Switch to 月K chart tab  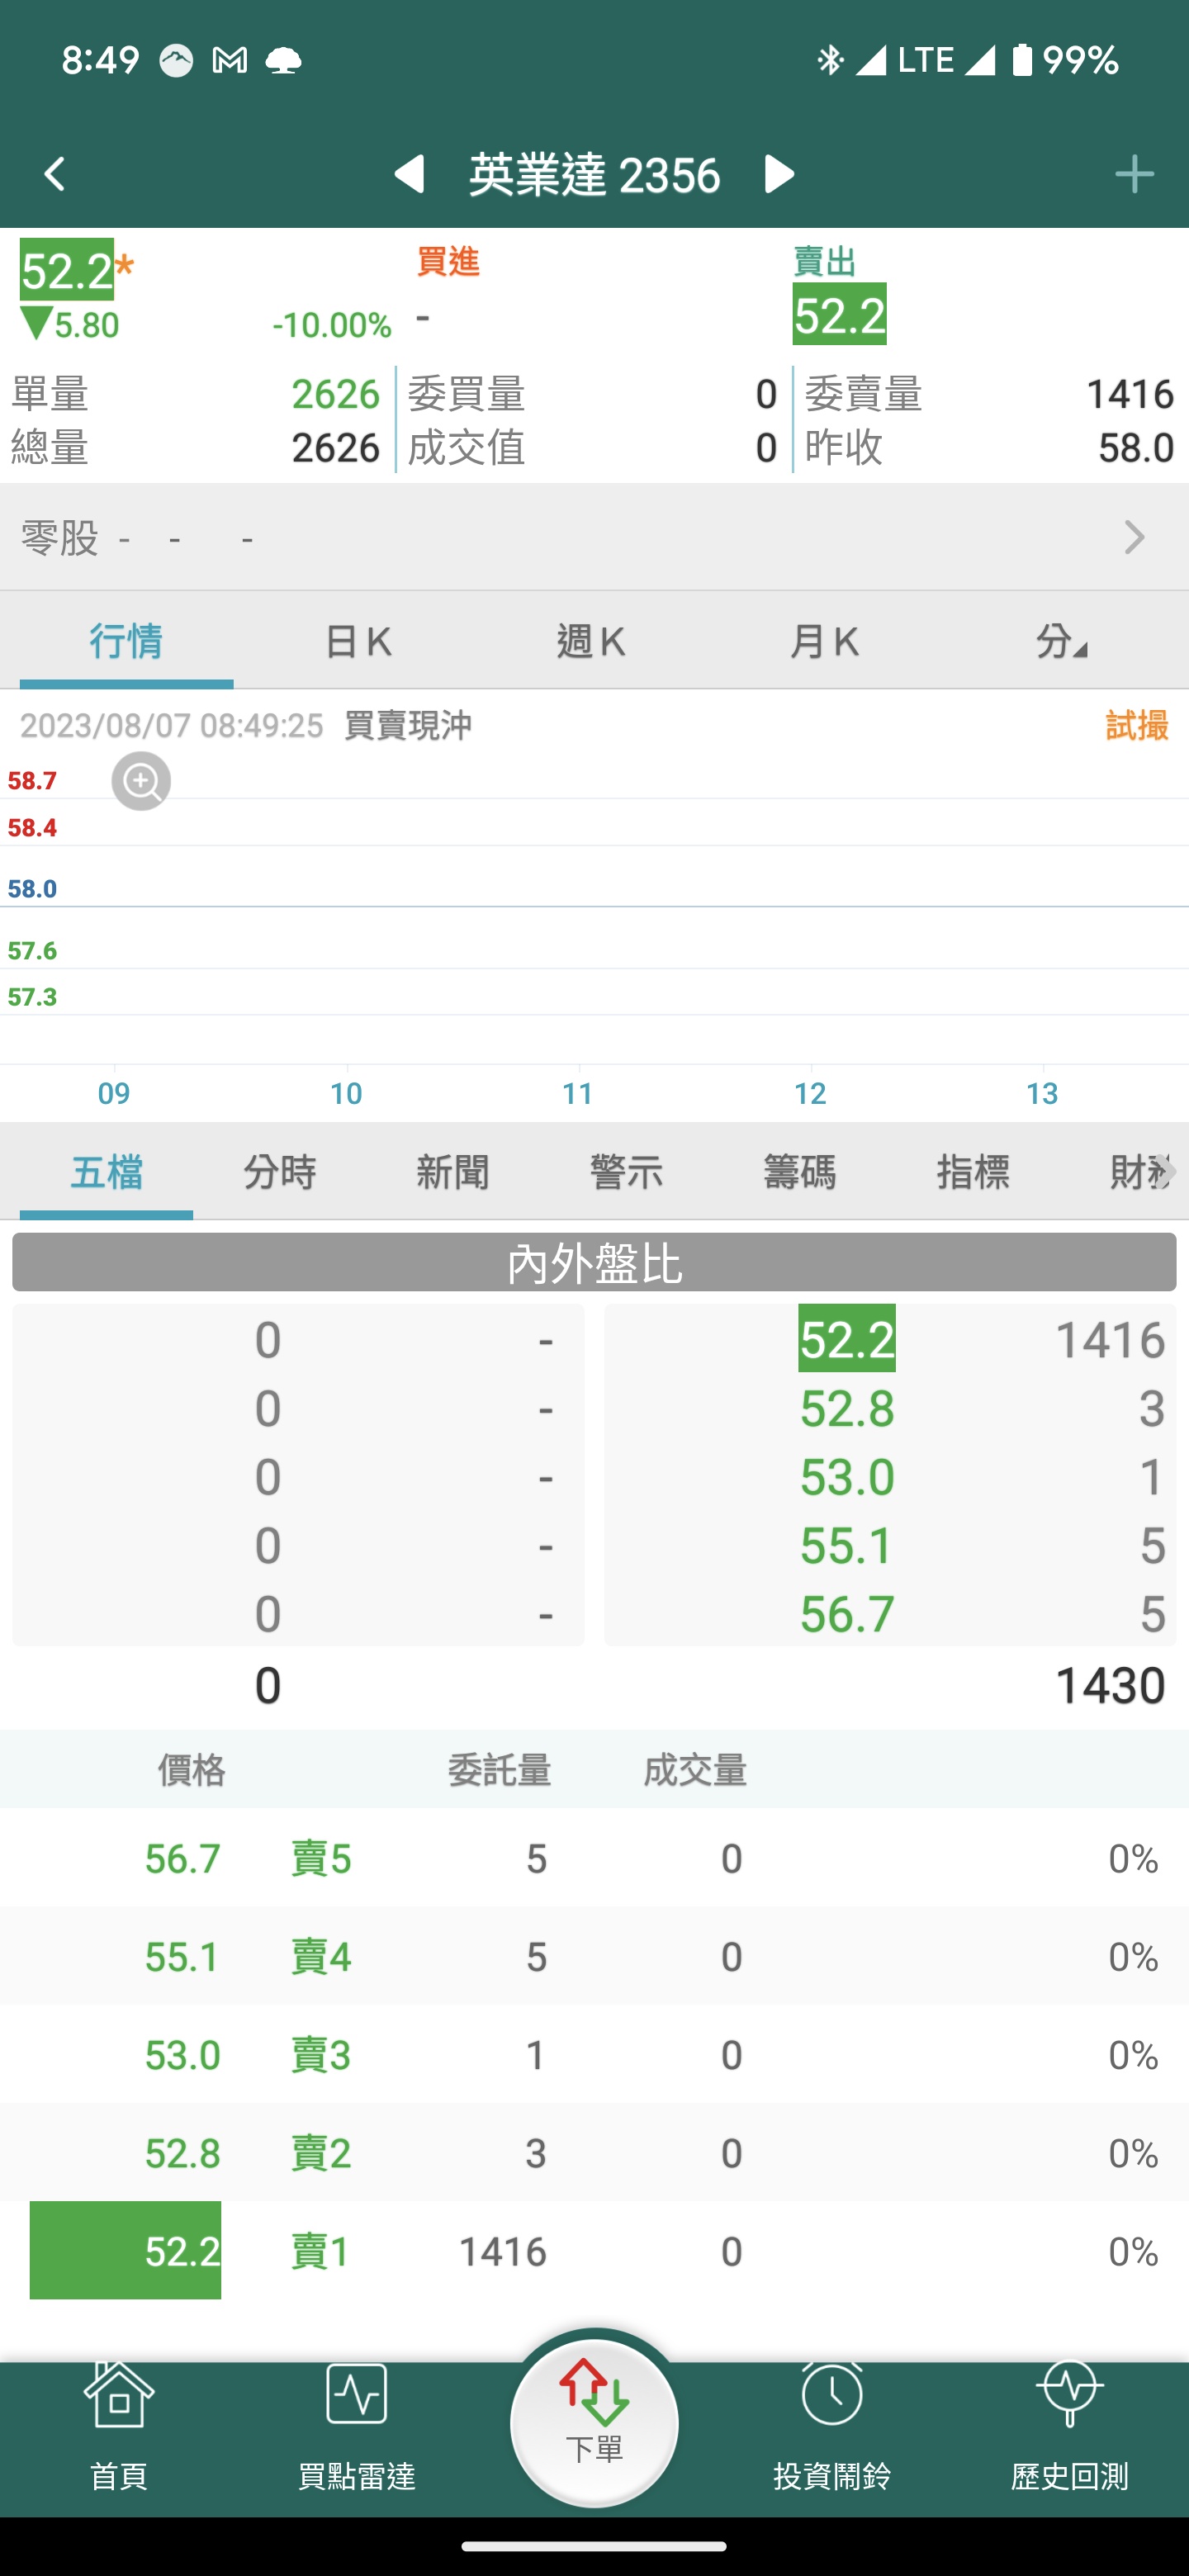pos(824,641)
